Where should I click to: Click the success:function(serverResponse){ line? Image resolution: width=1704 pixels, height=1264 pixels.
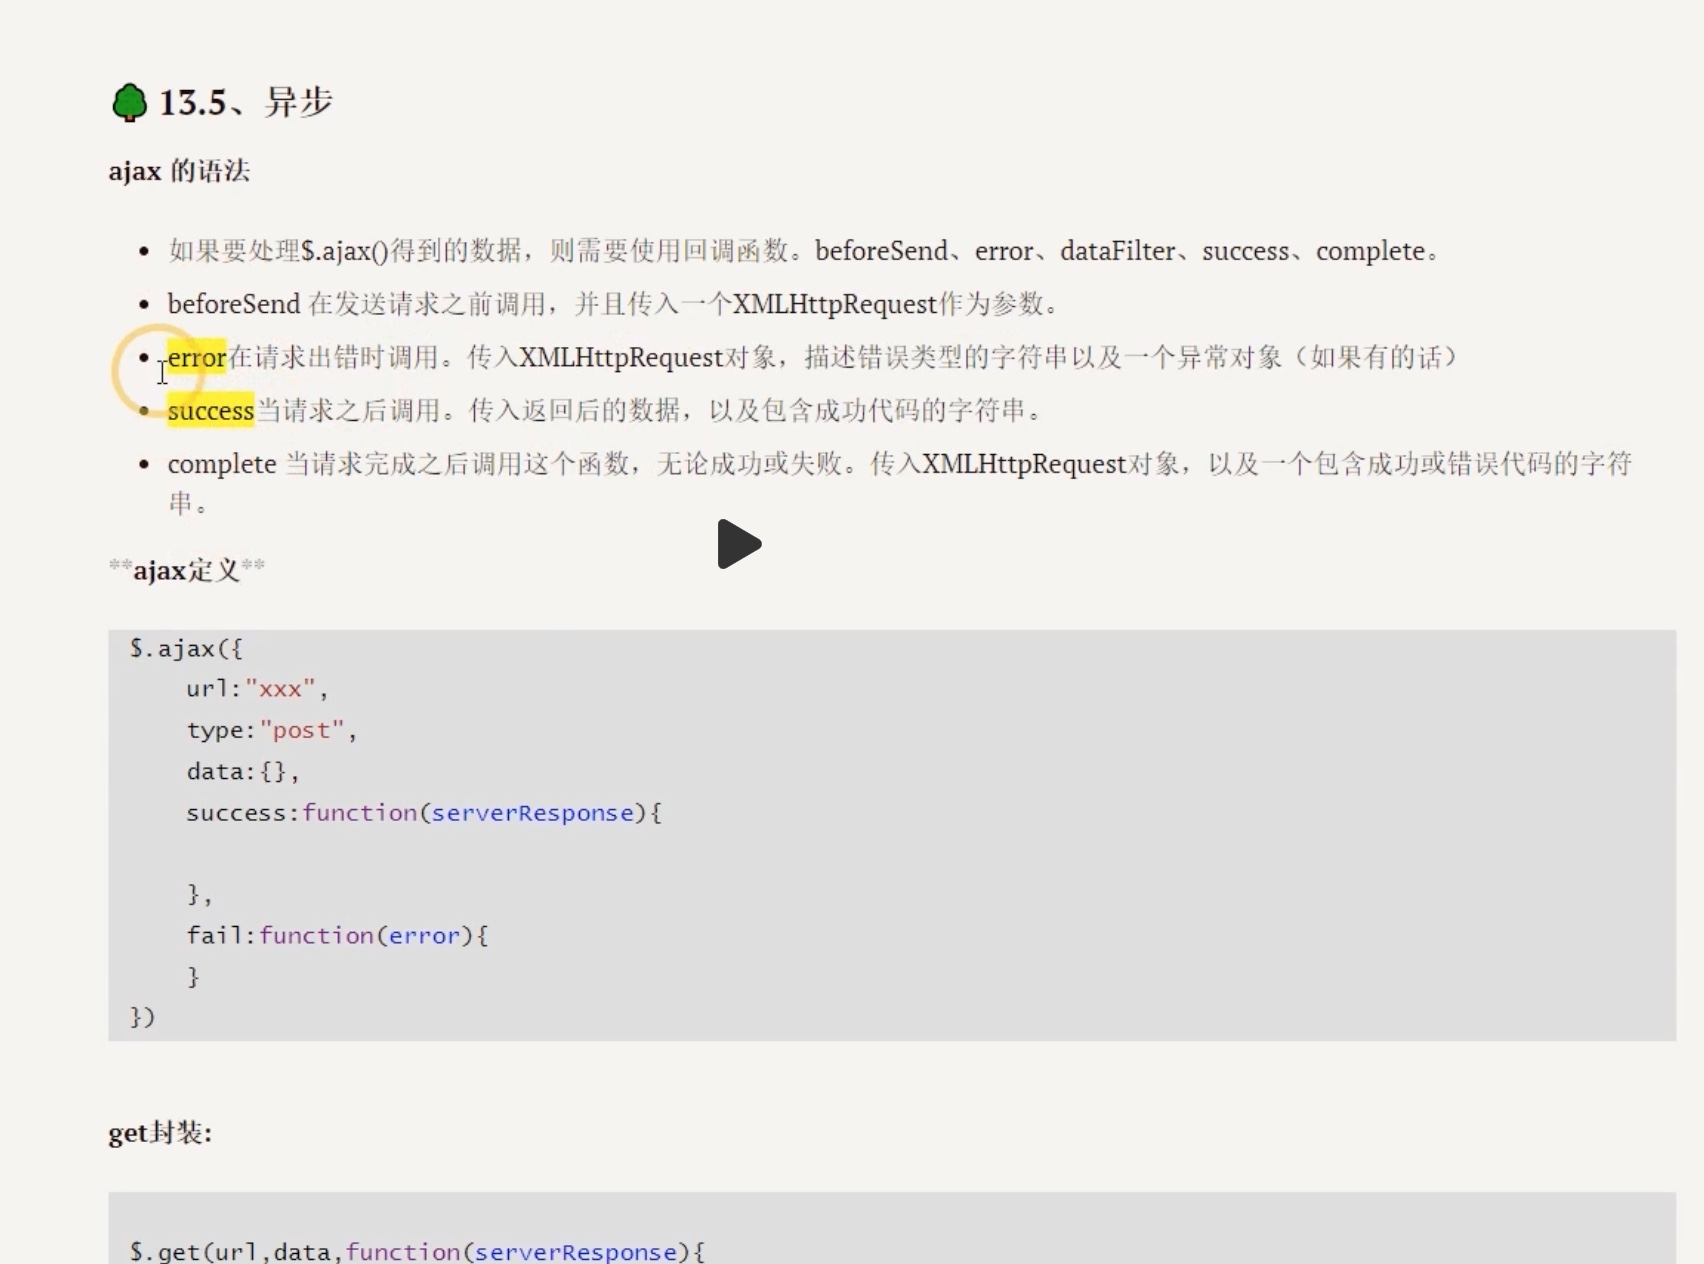point(424,813)
